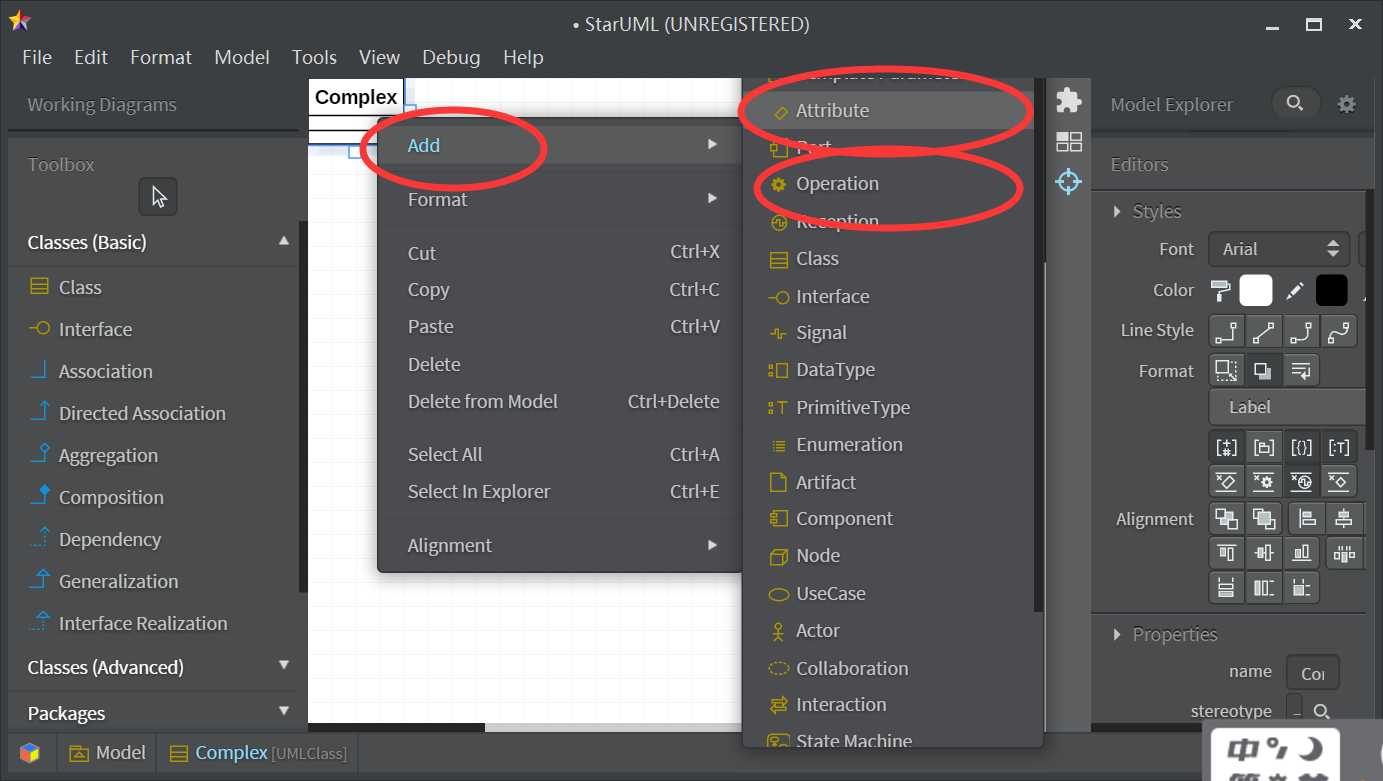1383x781 pixels.
Task: Click the stereotype search magnifier icon
Action: (1321, 712)
